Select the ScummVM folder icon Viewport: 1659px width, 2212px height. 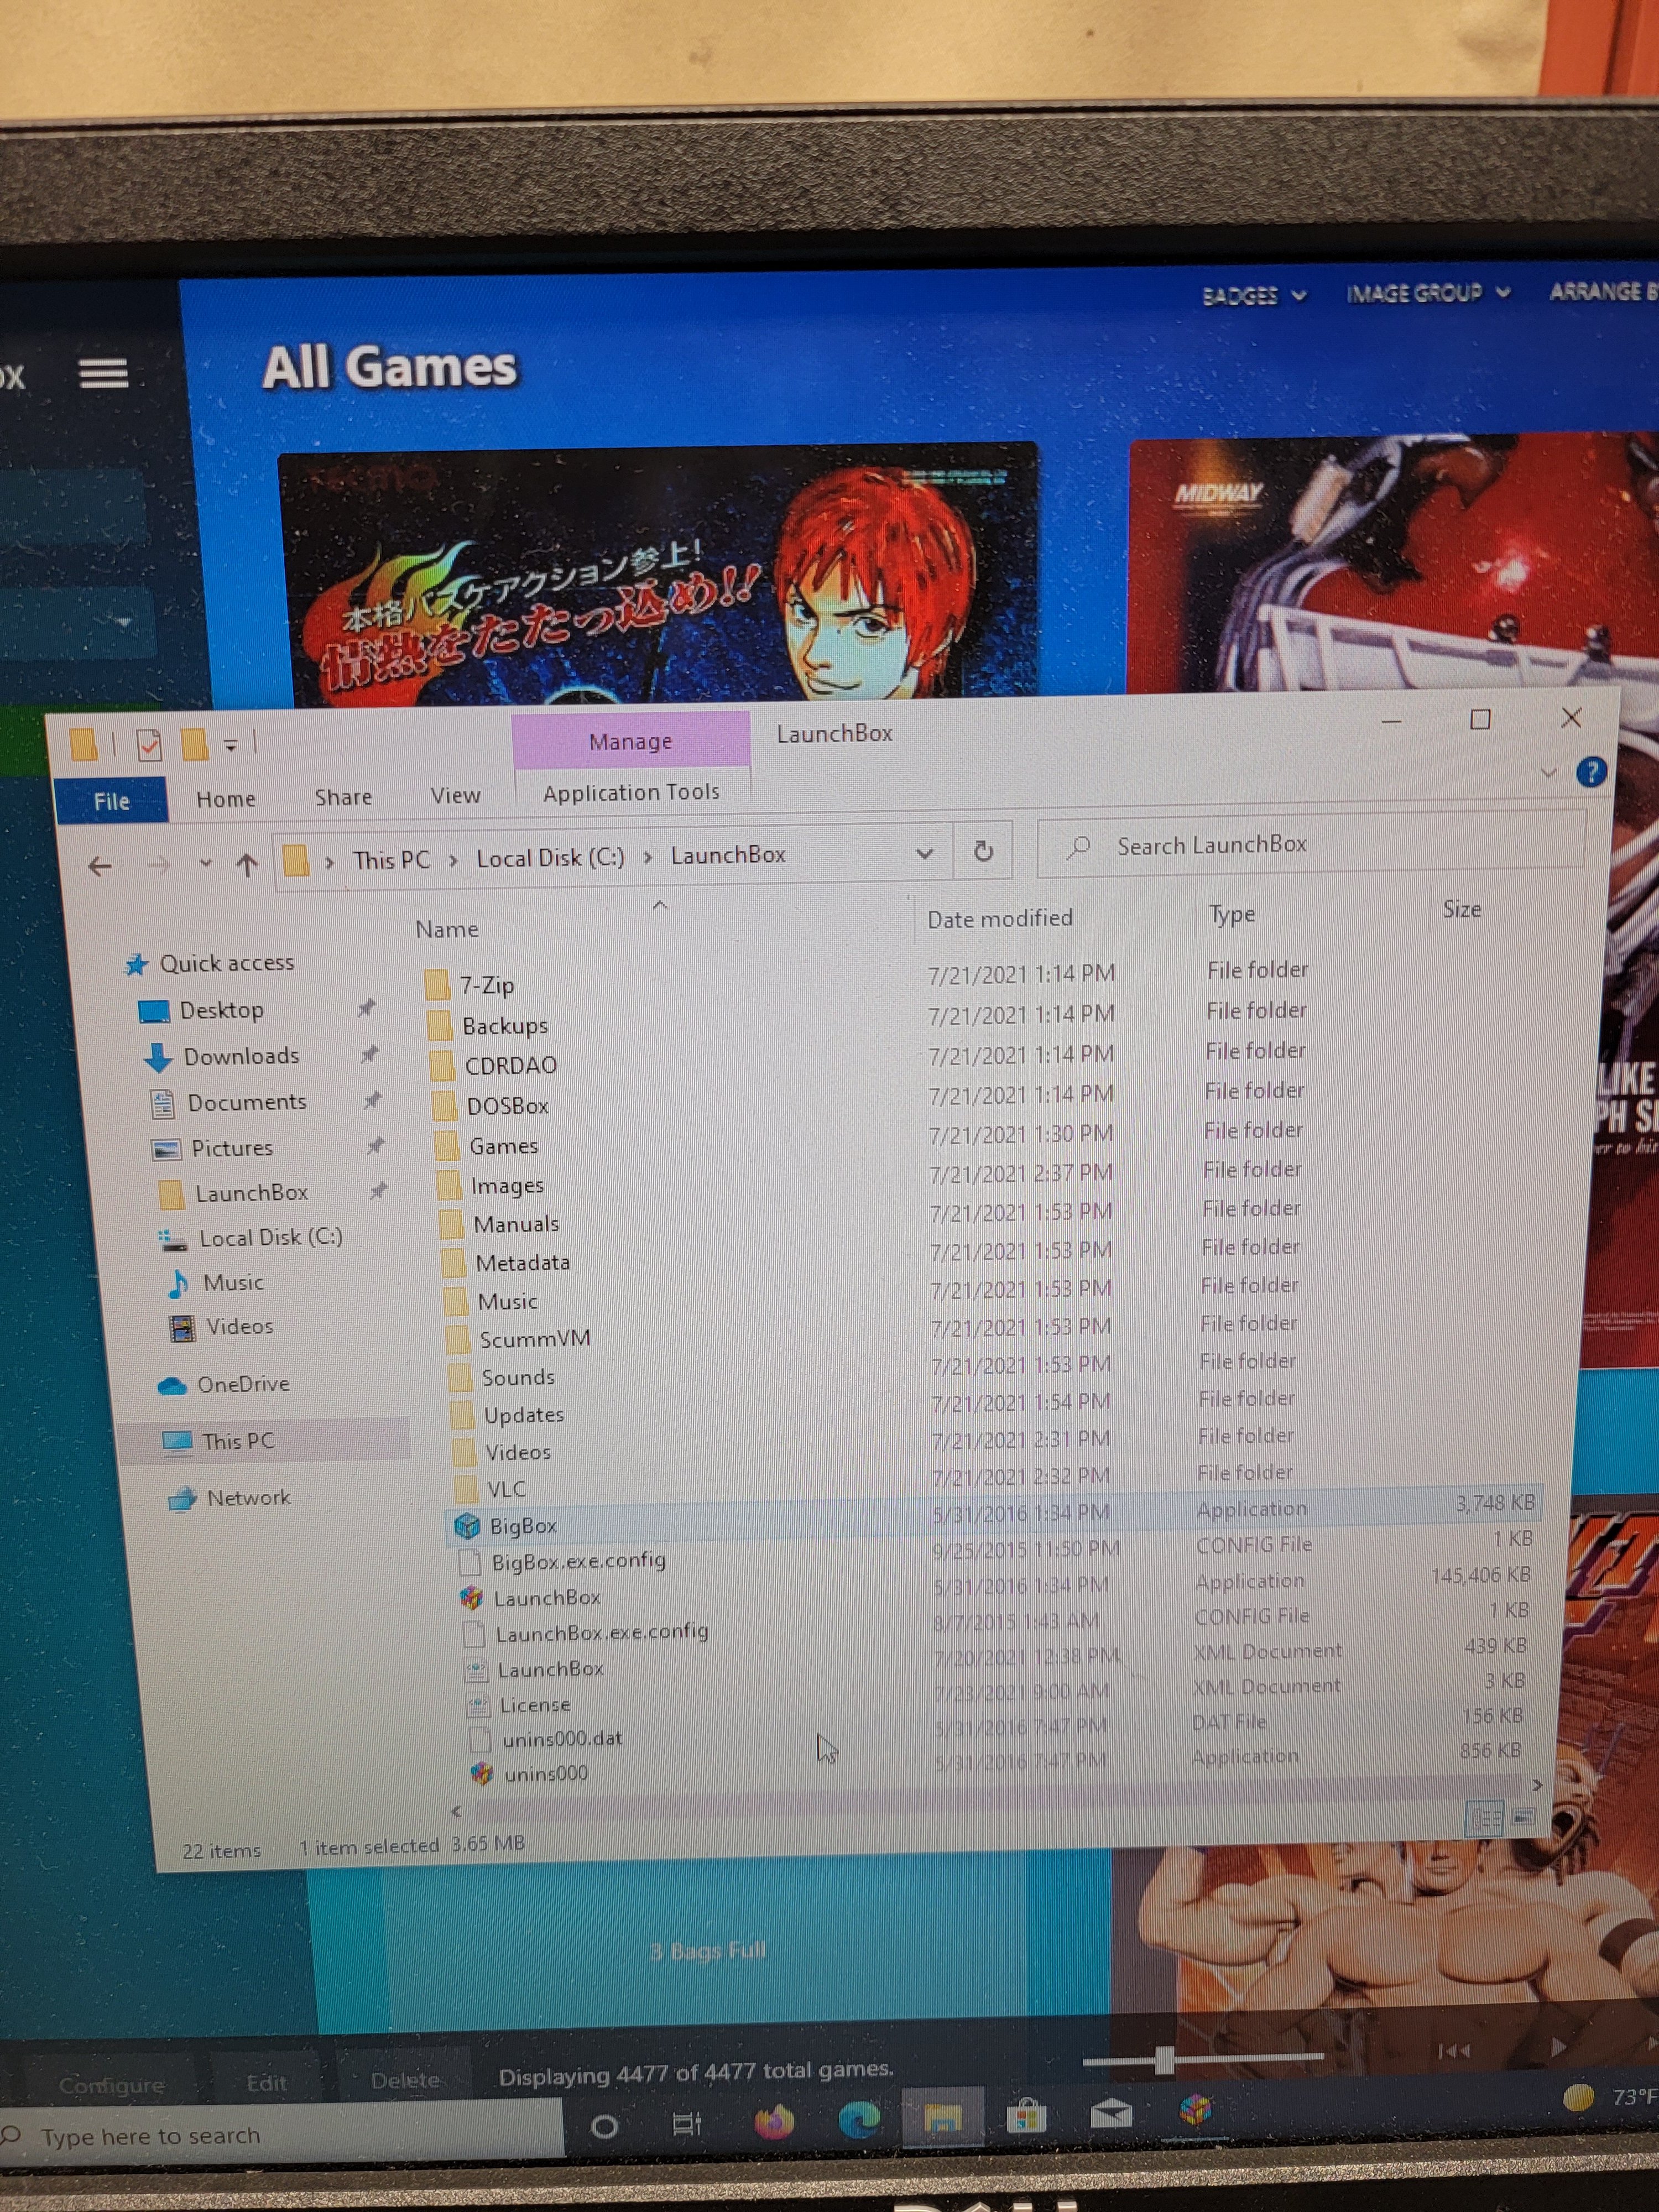pos(457,1340)
